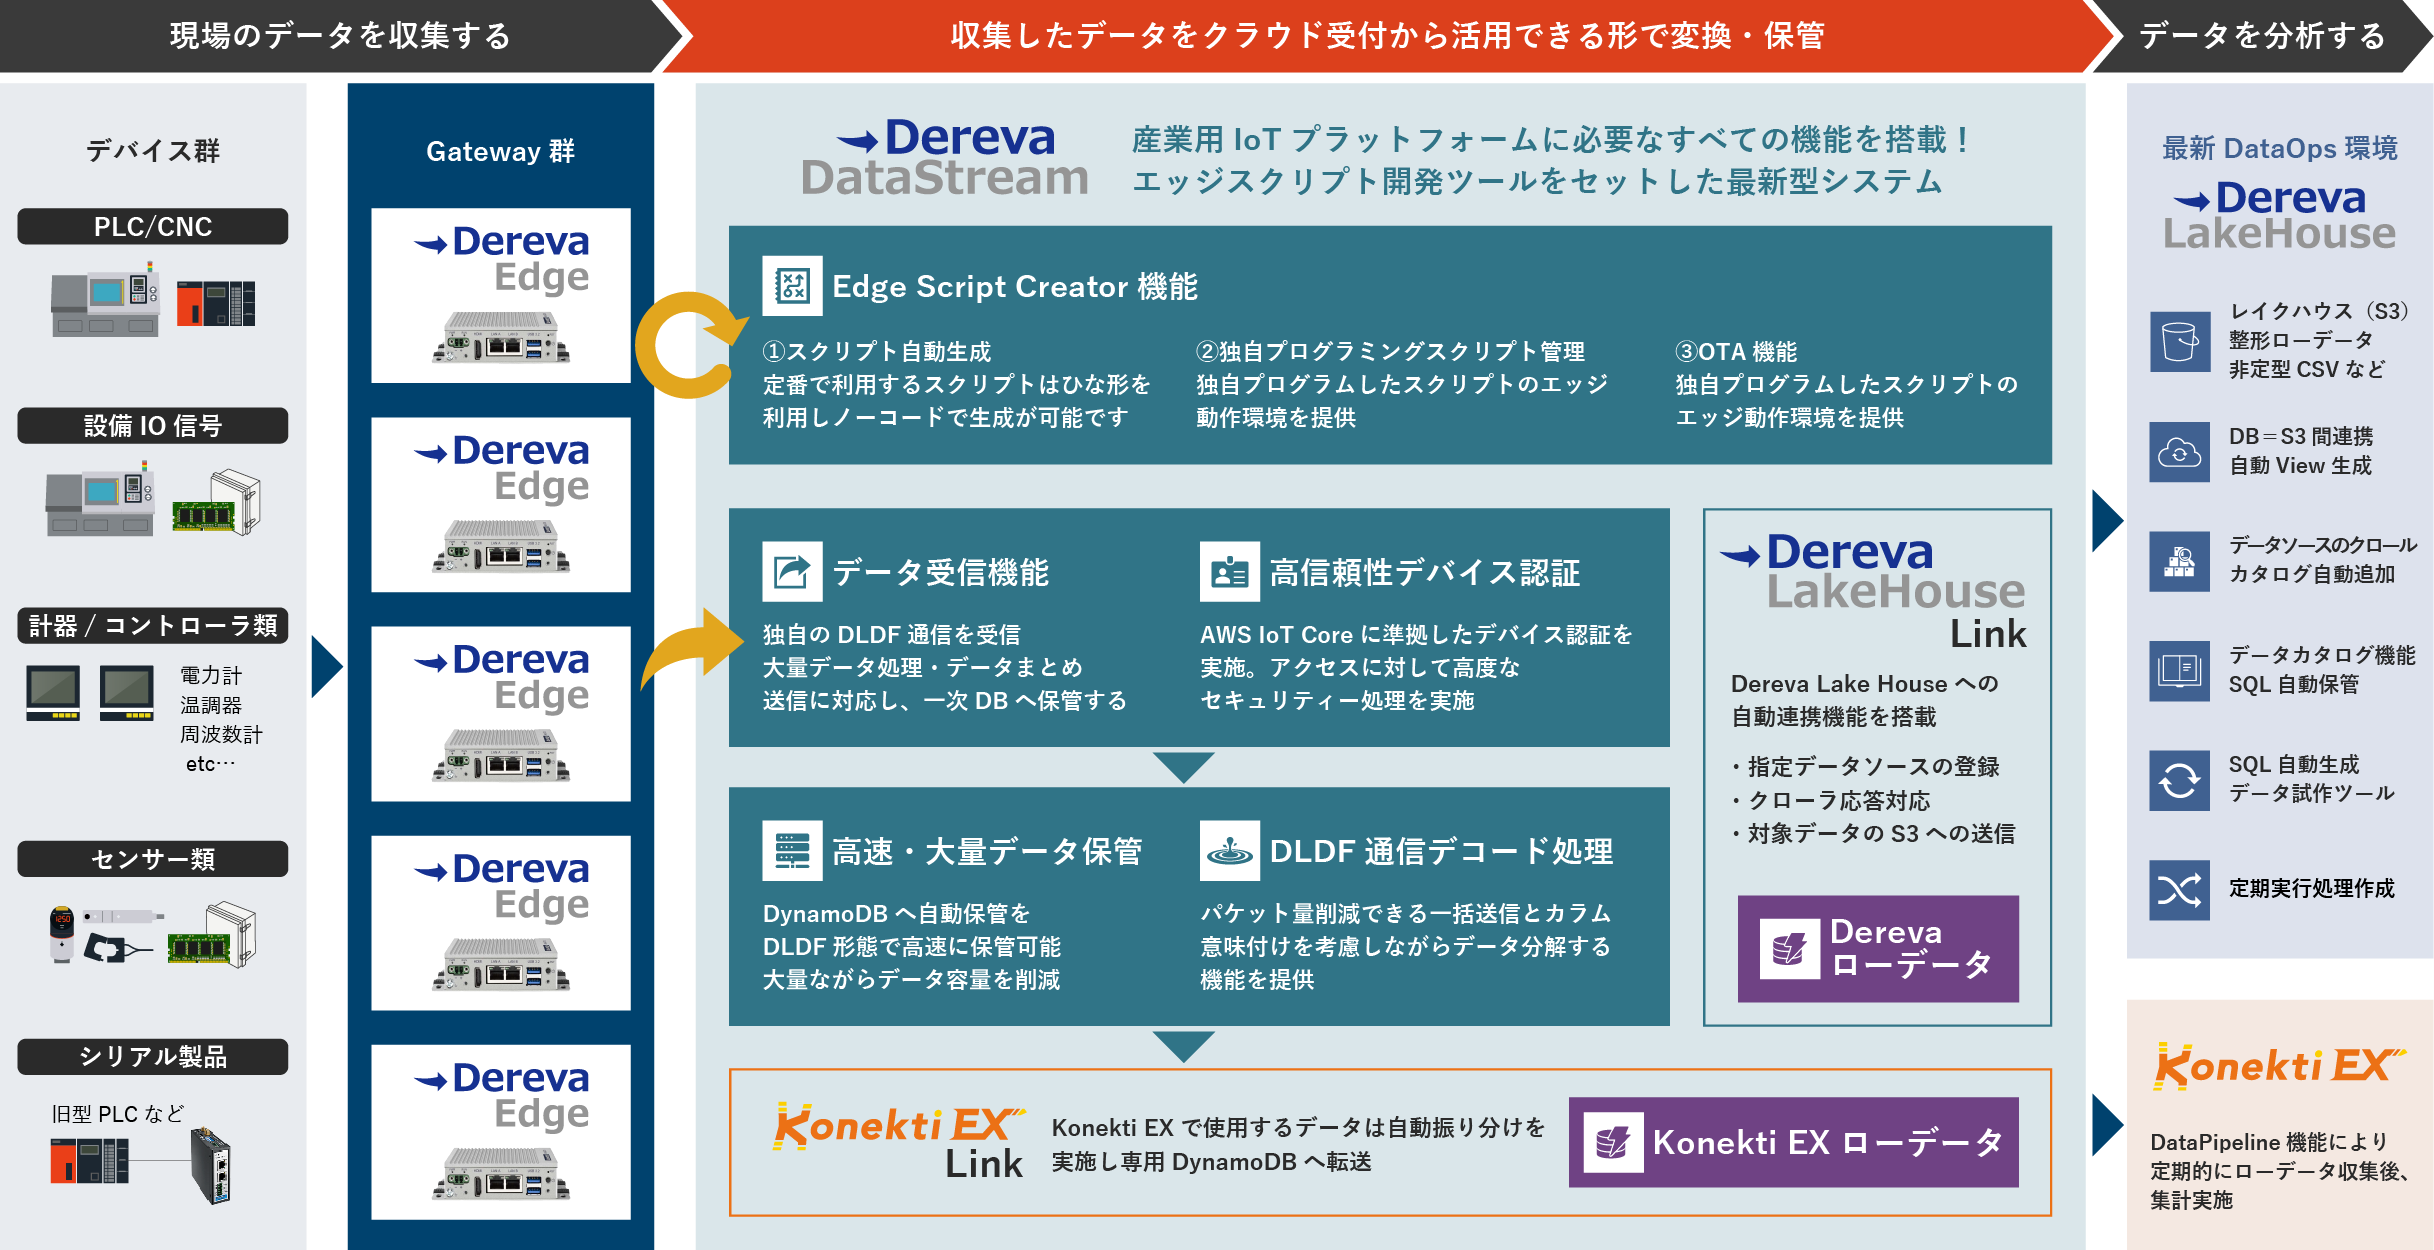Select the 現場のデータを収集する header tab
Viewport: 2434px width, 1250px height.
click(340, 36)
